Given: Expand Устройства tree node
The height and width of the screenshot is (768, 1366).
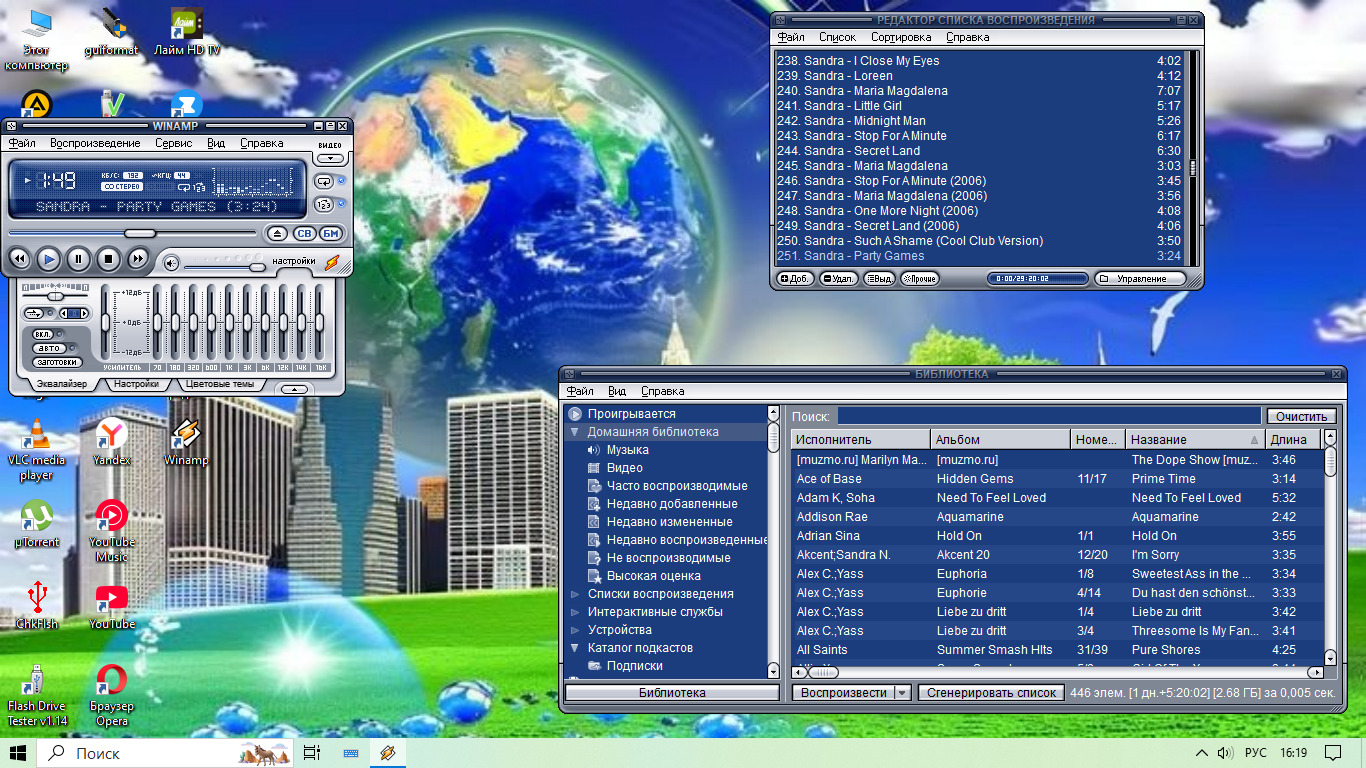Looking at the screenshot, I should pos(575,630).
